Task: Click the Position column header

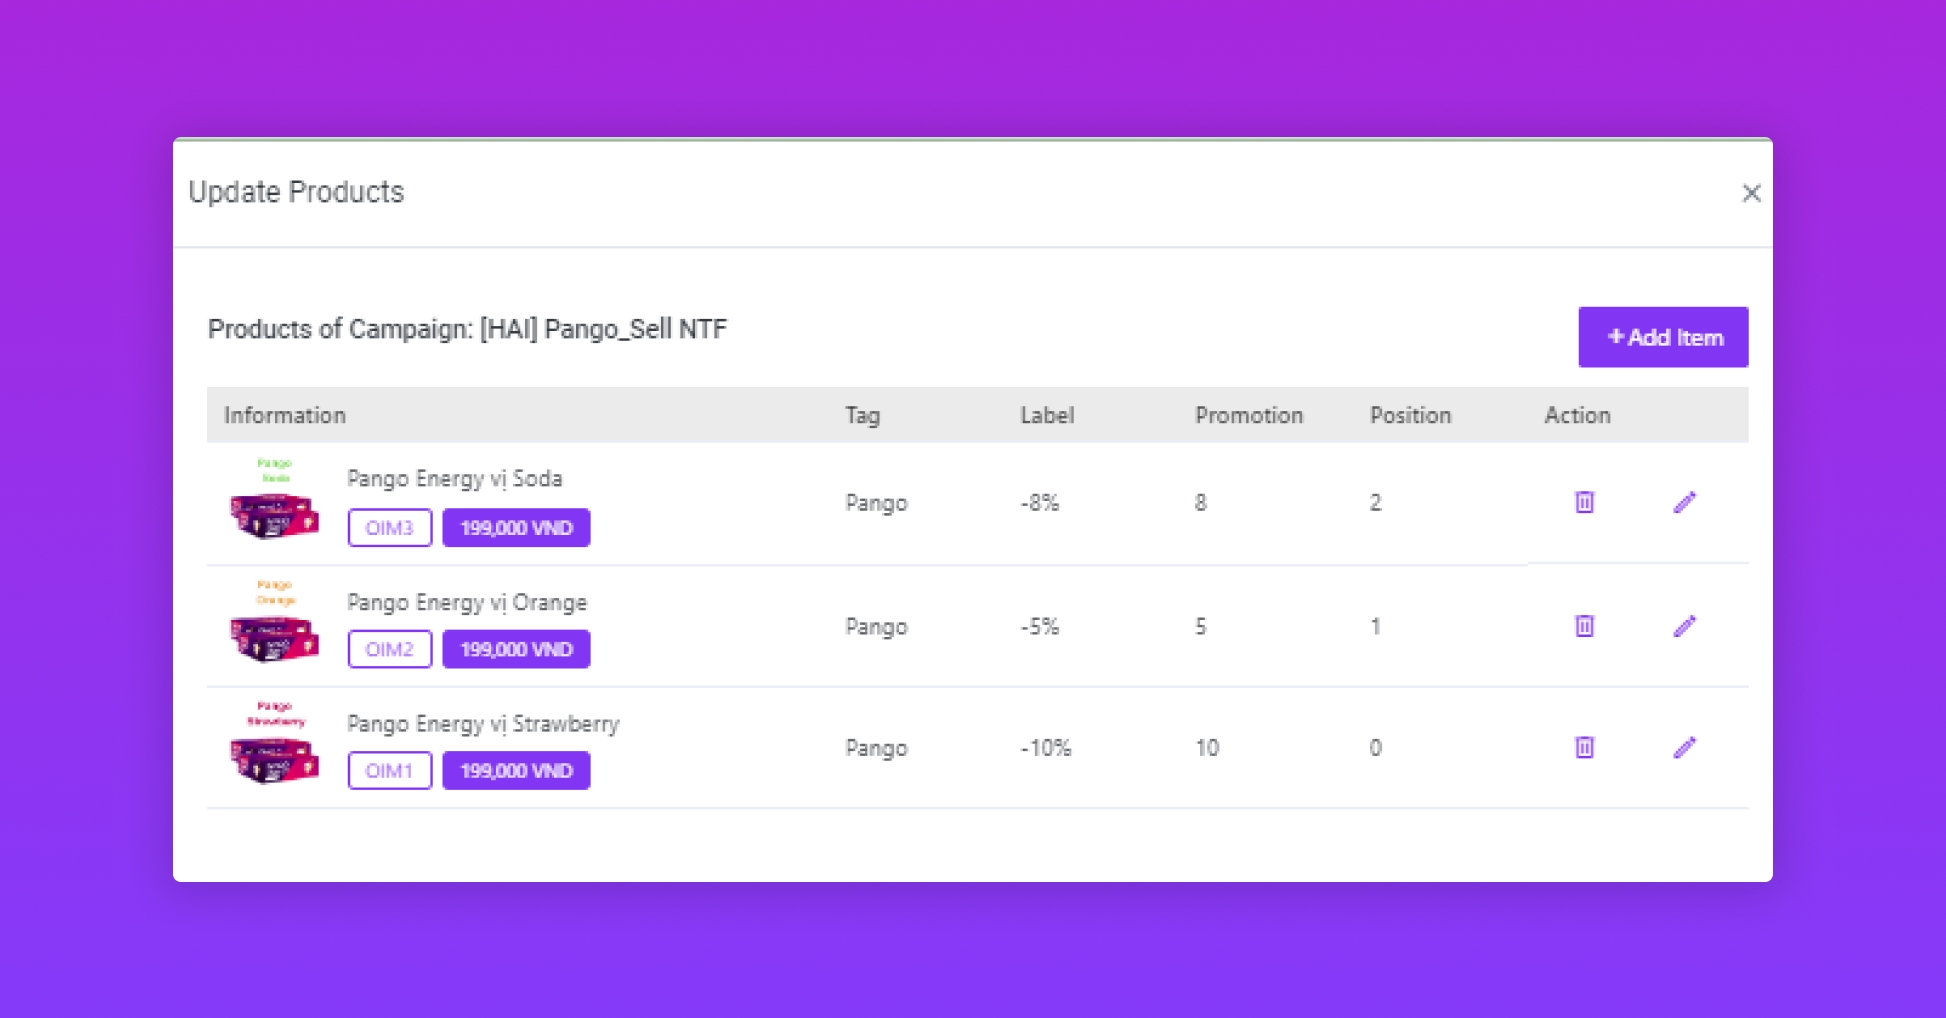Action: pos(1409,415)
